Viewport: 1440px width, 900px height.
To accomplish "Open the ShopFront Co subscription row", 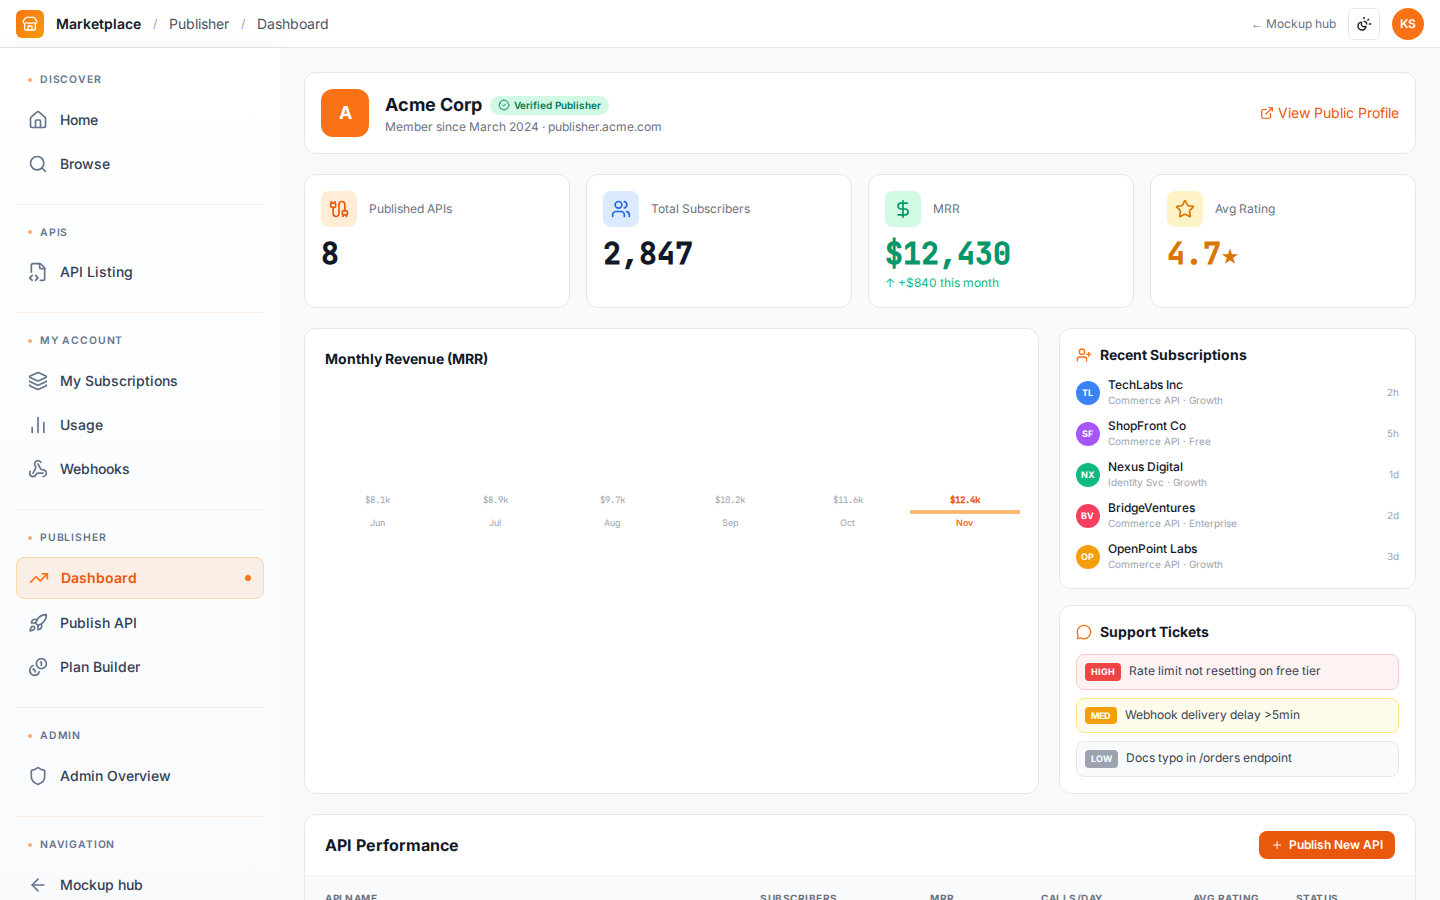I will pyautogui.click(x=1237, y=434).
